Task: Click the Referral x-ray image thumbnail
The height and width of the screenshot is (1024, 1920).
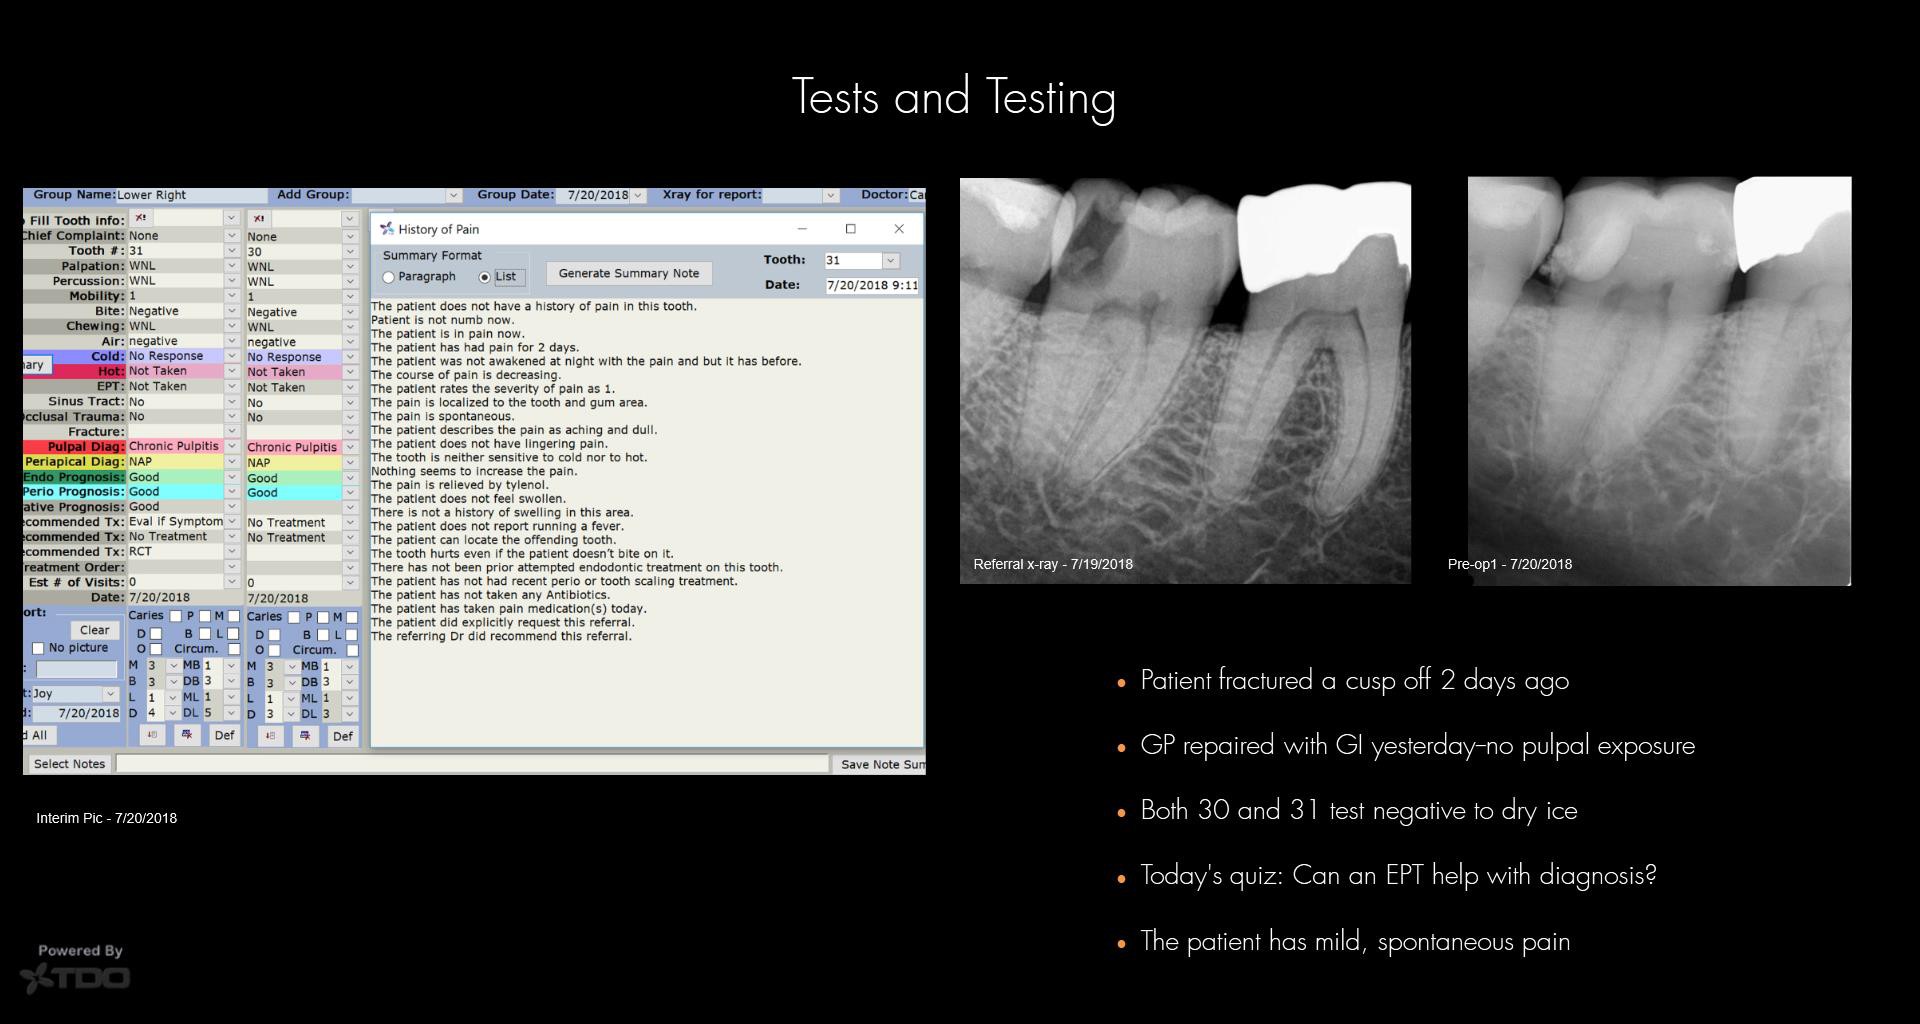Action: point(1185,380)
